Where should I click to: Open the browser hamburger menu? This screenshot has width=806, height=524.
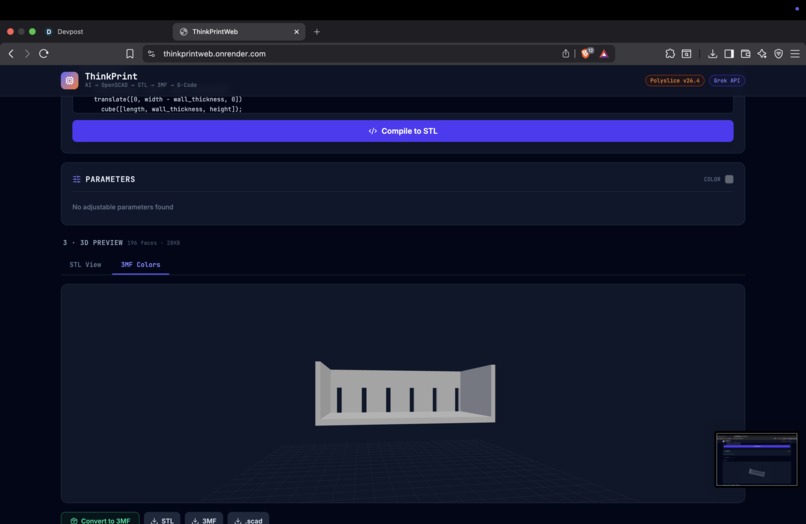click(x=795, y=53)
